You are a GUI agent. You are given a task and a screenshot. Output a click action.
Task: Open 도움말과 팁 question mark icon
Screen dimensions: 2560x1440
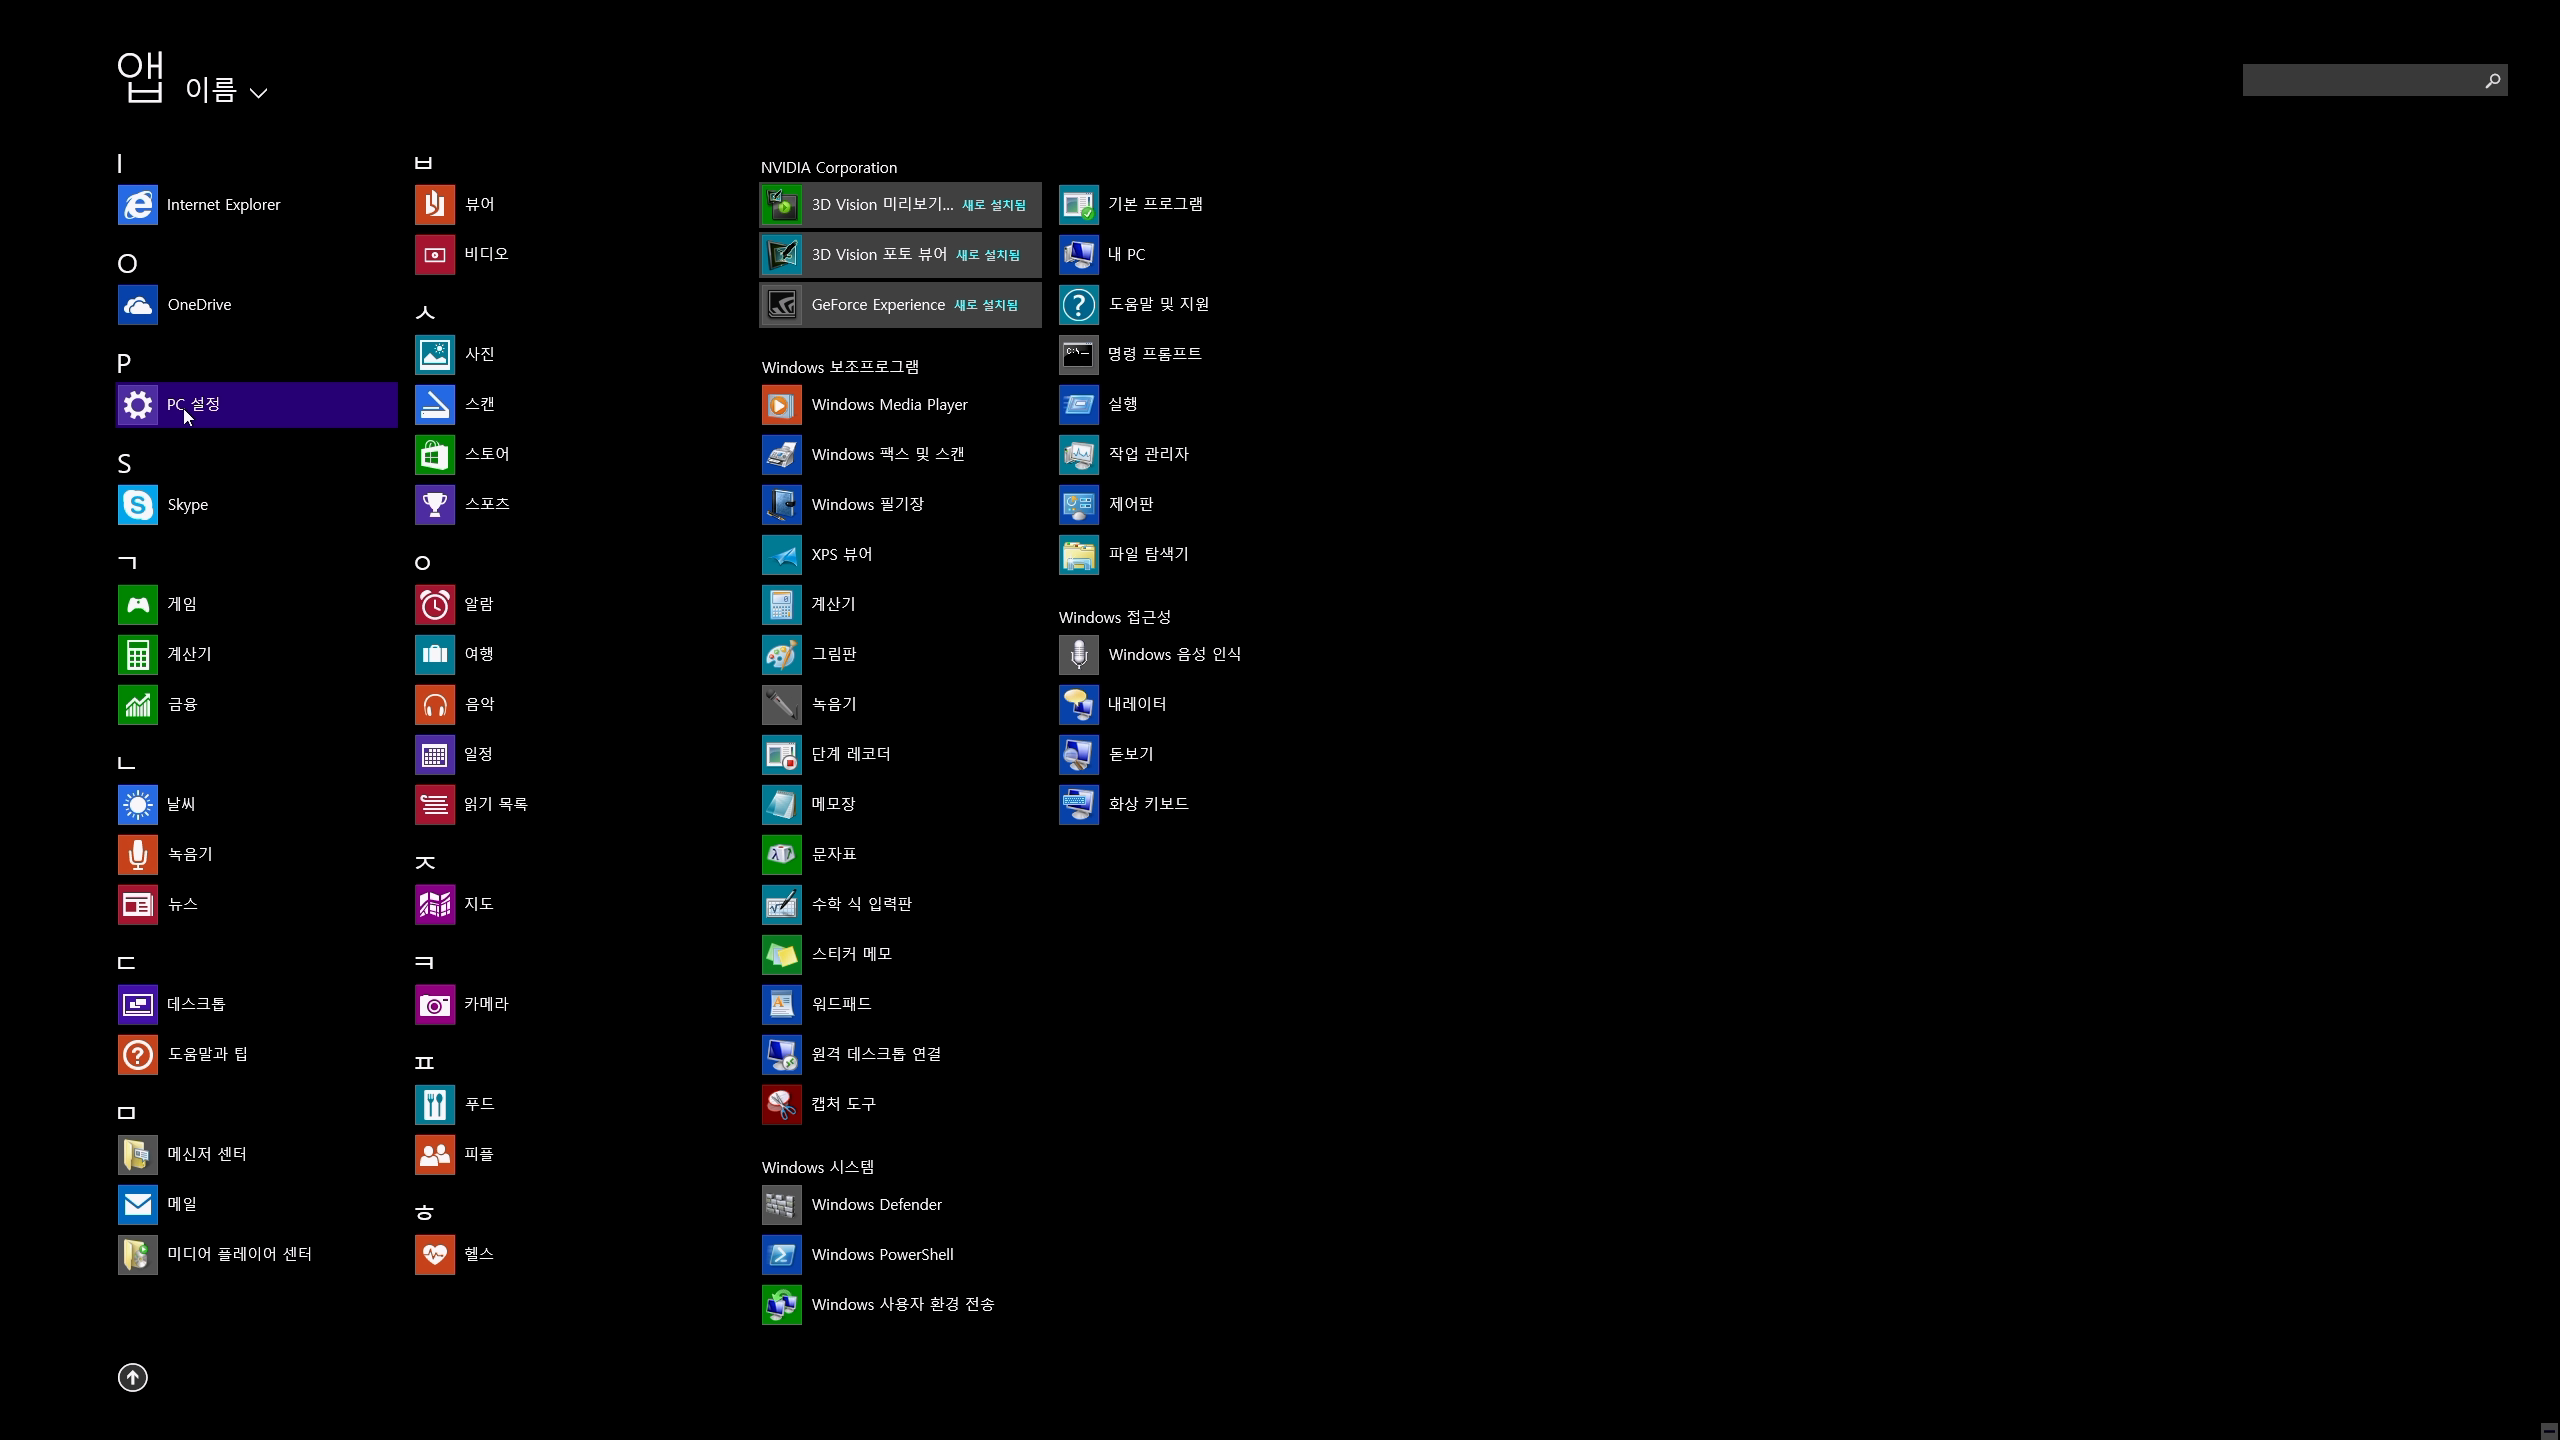pyautogui.click(x=138, y=1055)
